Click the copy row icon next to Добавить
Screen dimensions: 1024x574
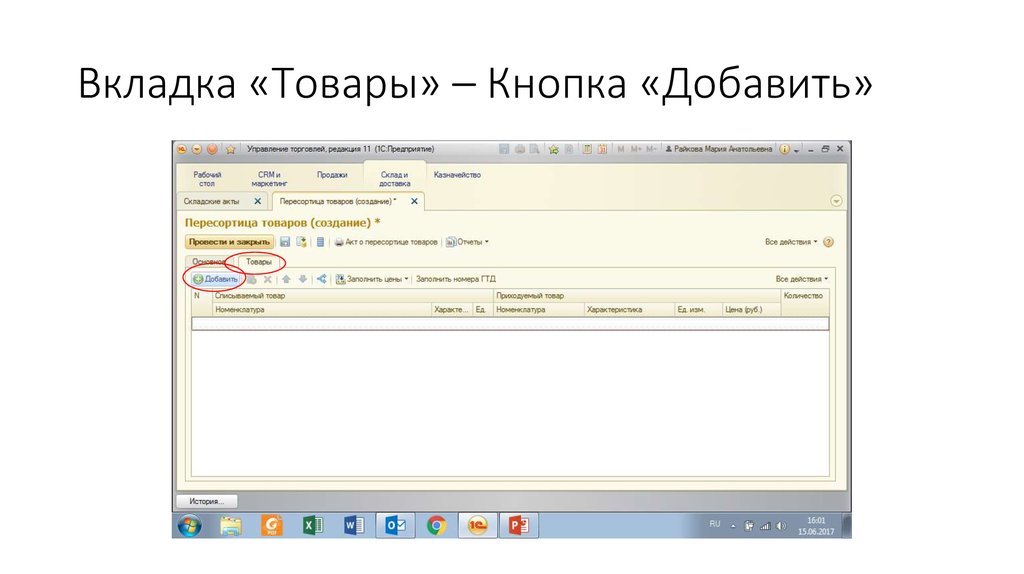pos(252,279)
